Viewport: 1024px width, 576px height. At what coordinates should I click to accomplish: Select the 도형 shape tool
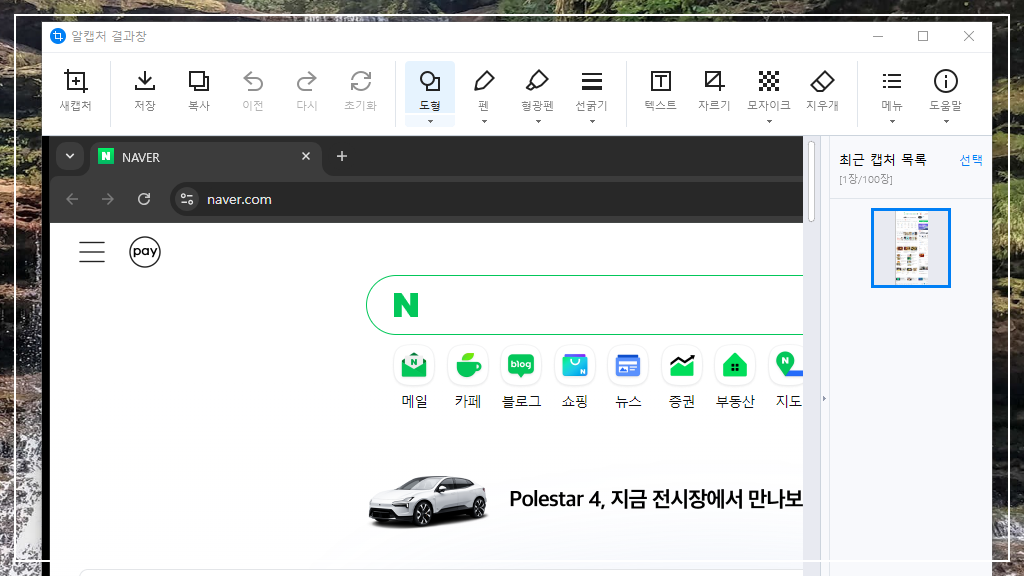pyautogui.click(x=430, y=88)
